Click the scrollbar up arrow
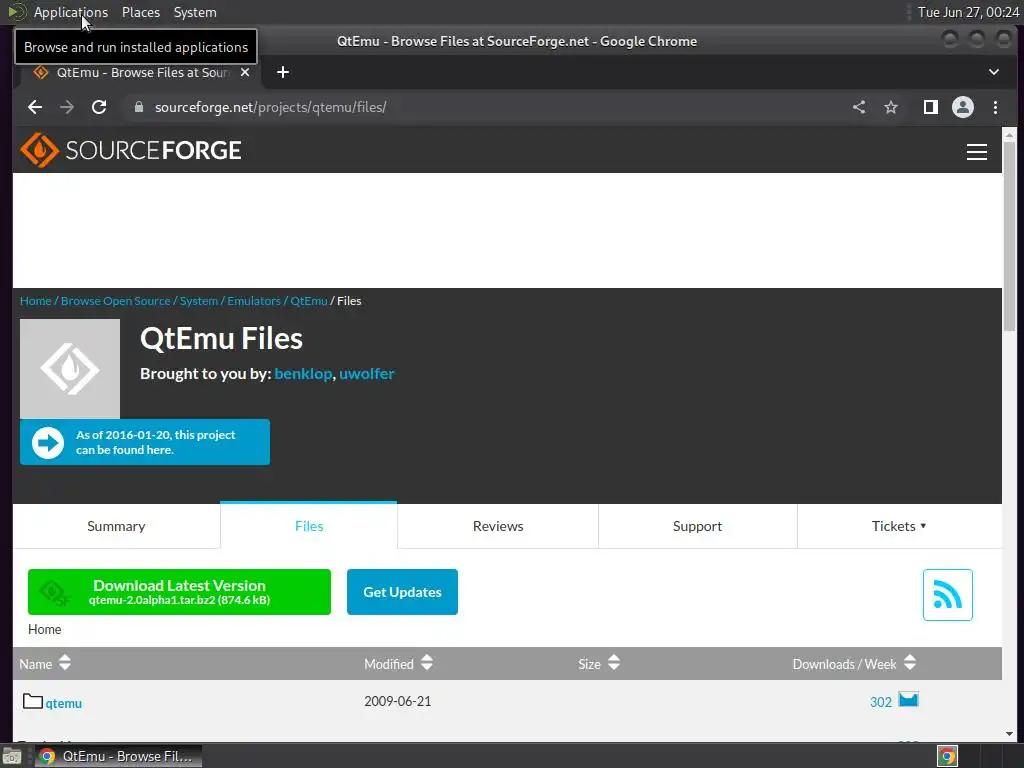The width and height of the screenshot is (1024, 768). pos(1009,135)
